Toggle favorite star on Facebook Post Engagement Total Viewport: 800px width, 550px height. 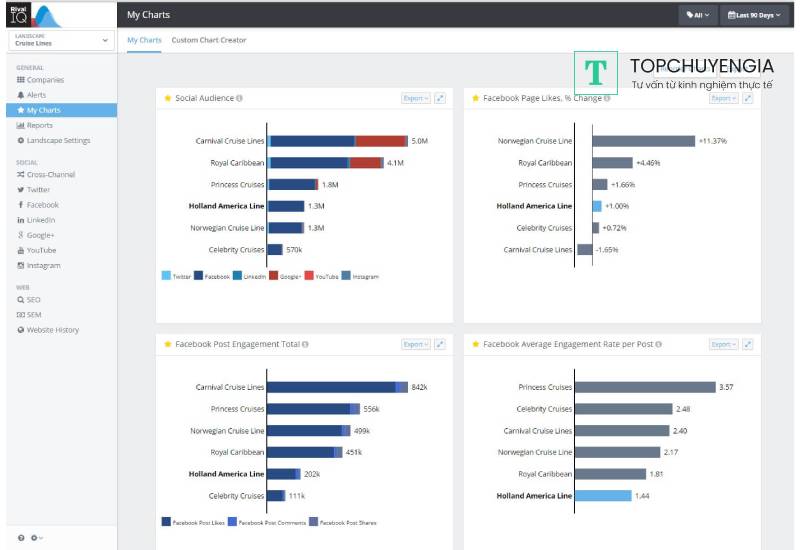(168, 344)
